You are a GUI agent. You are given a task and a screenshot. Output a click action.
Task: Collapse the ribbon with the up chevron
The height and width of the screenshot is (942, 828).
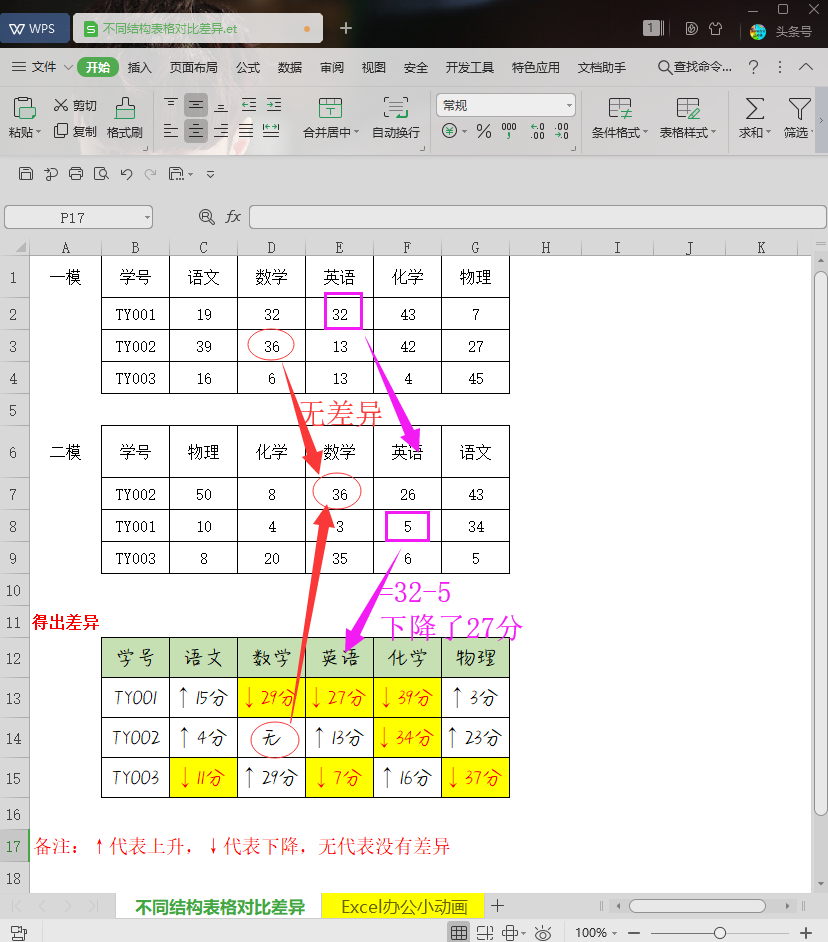806,67
